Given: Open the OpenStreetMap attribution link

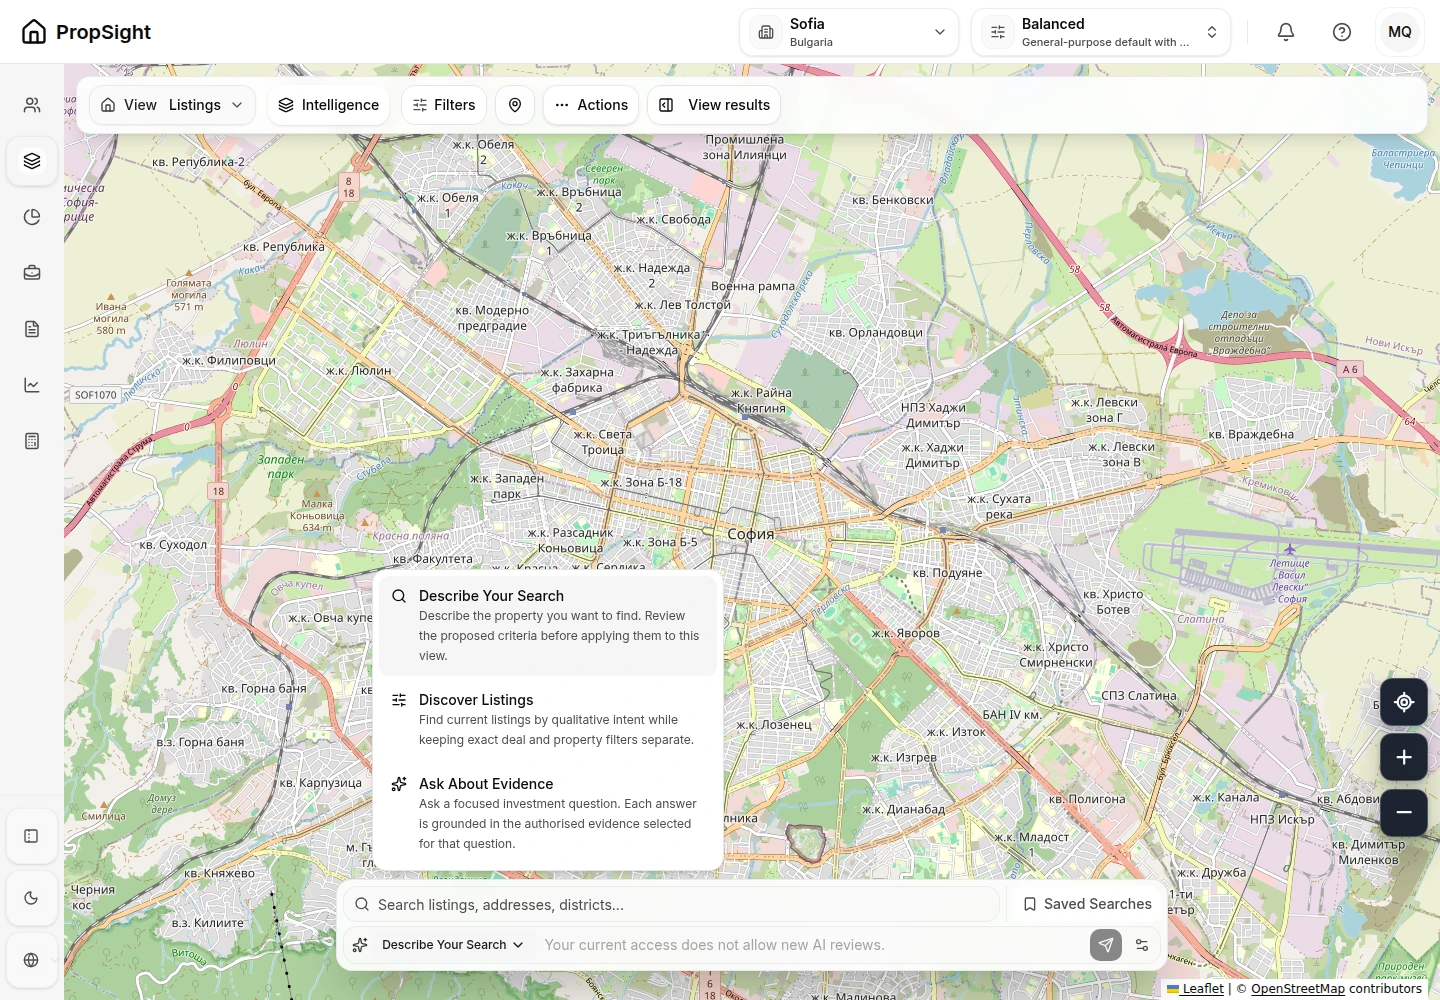Looking at the screenshot, I should point(1298,989).
